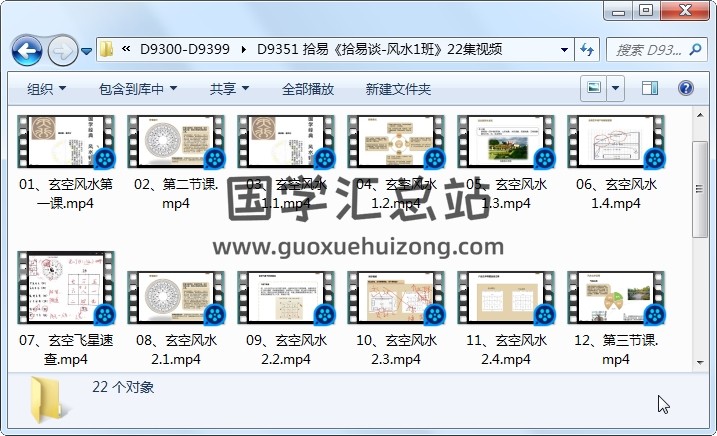The height and width of the screenshot is (436, 717).
Task: Click the D9351 拾易 folder breadcrumb
Action: click(380, 49)
